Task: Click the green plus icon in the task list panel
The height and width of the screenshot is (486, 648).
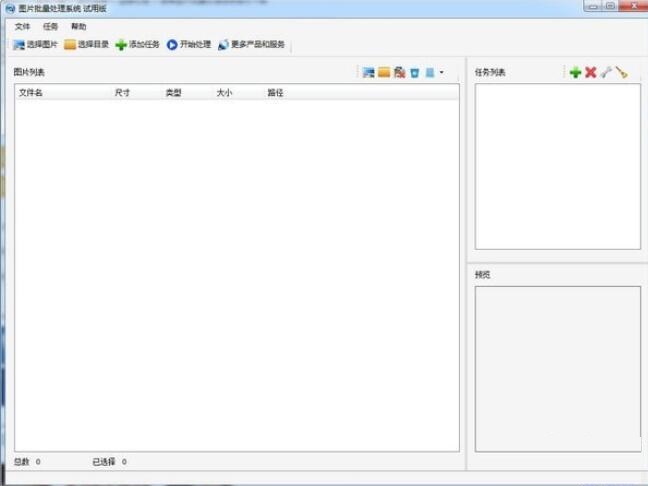Action: point(575,72)
